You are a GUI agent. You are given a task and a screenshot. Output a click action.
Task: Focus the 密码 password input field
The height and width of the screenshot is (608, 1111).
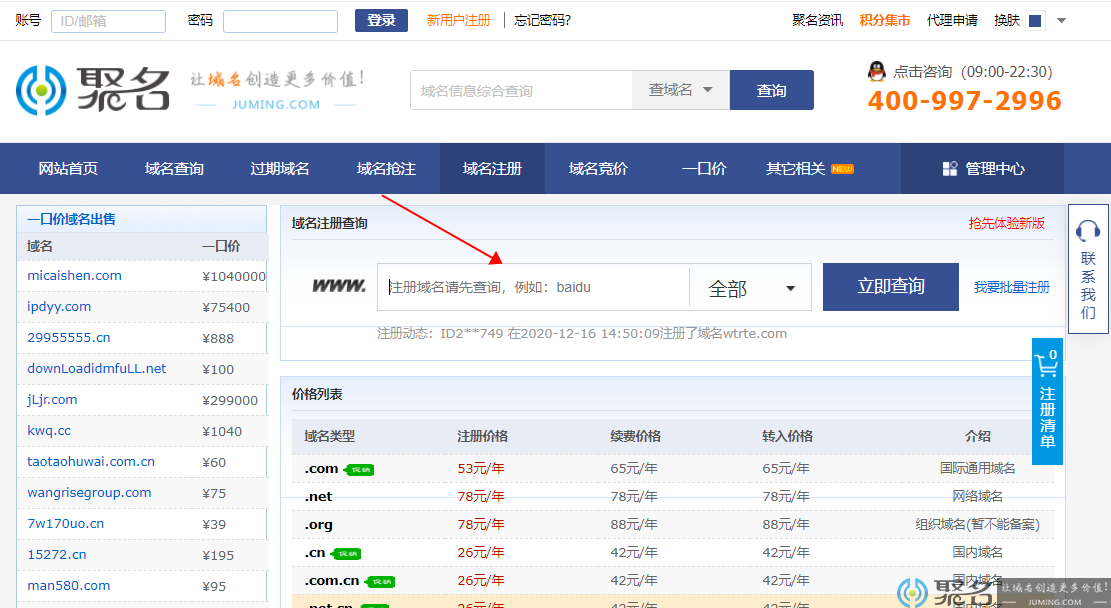[281, 21]
